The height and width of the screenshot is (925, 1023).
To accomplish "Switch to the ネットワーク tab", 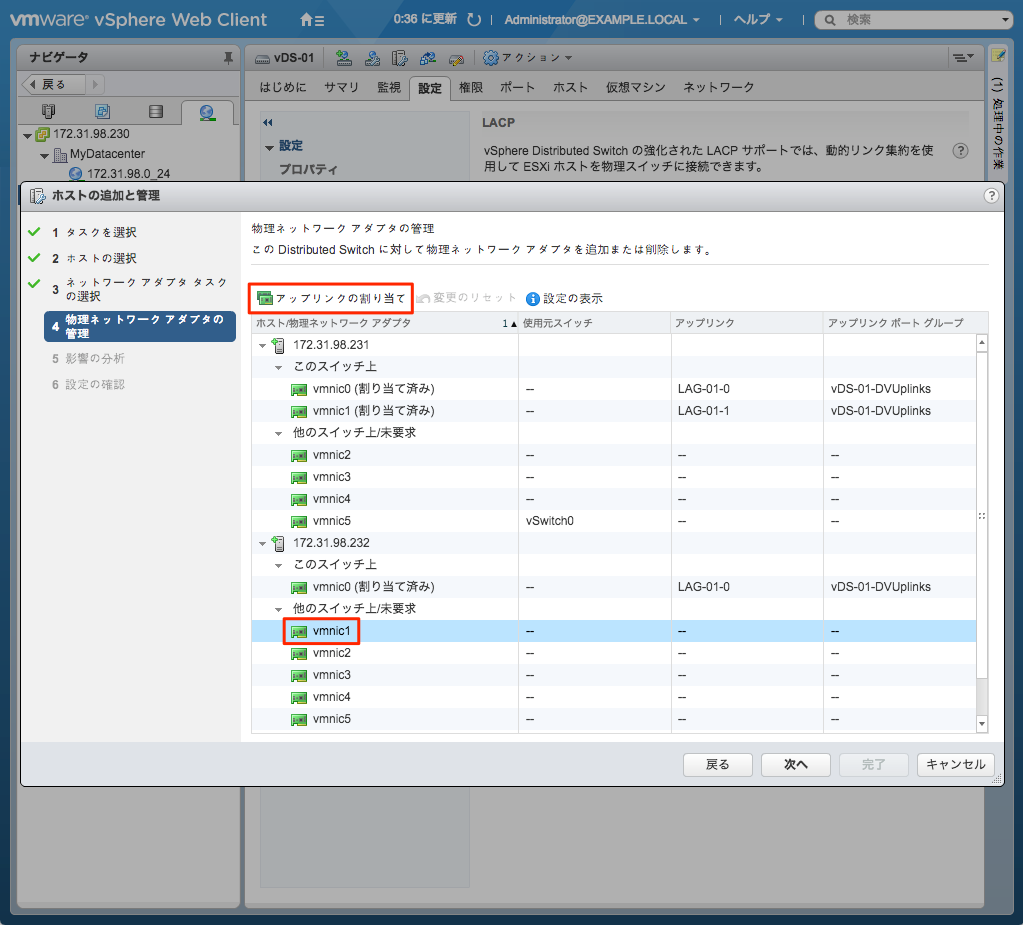I will [718, 87].
